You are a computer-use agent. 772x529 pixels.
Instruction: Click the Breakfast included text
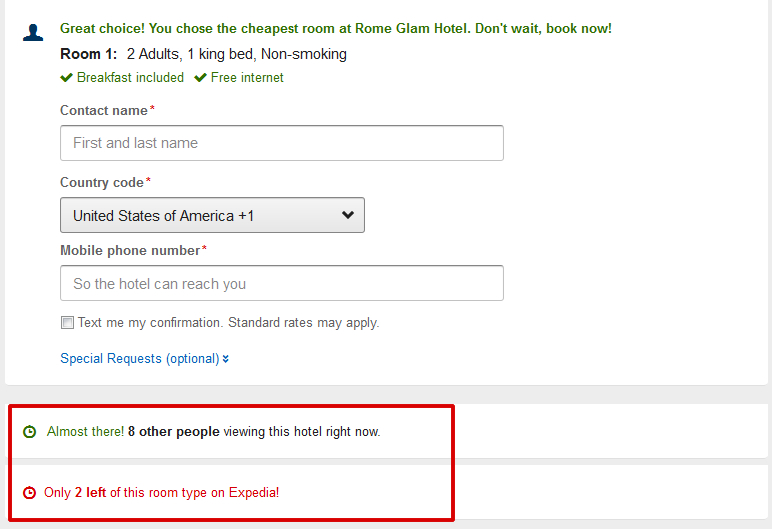pos(130,77)
